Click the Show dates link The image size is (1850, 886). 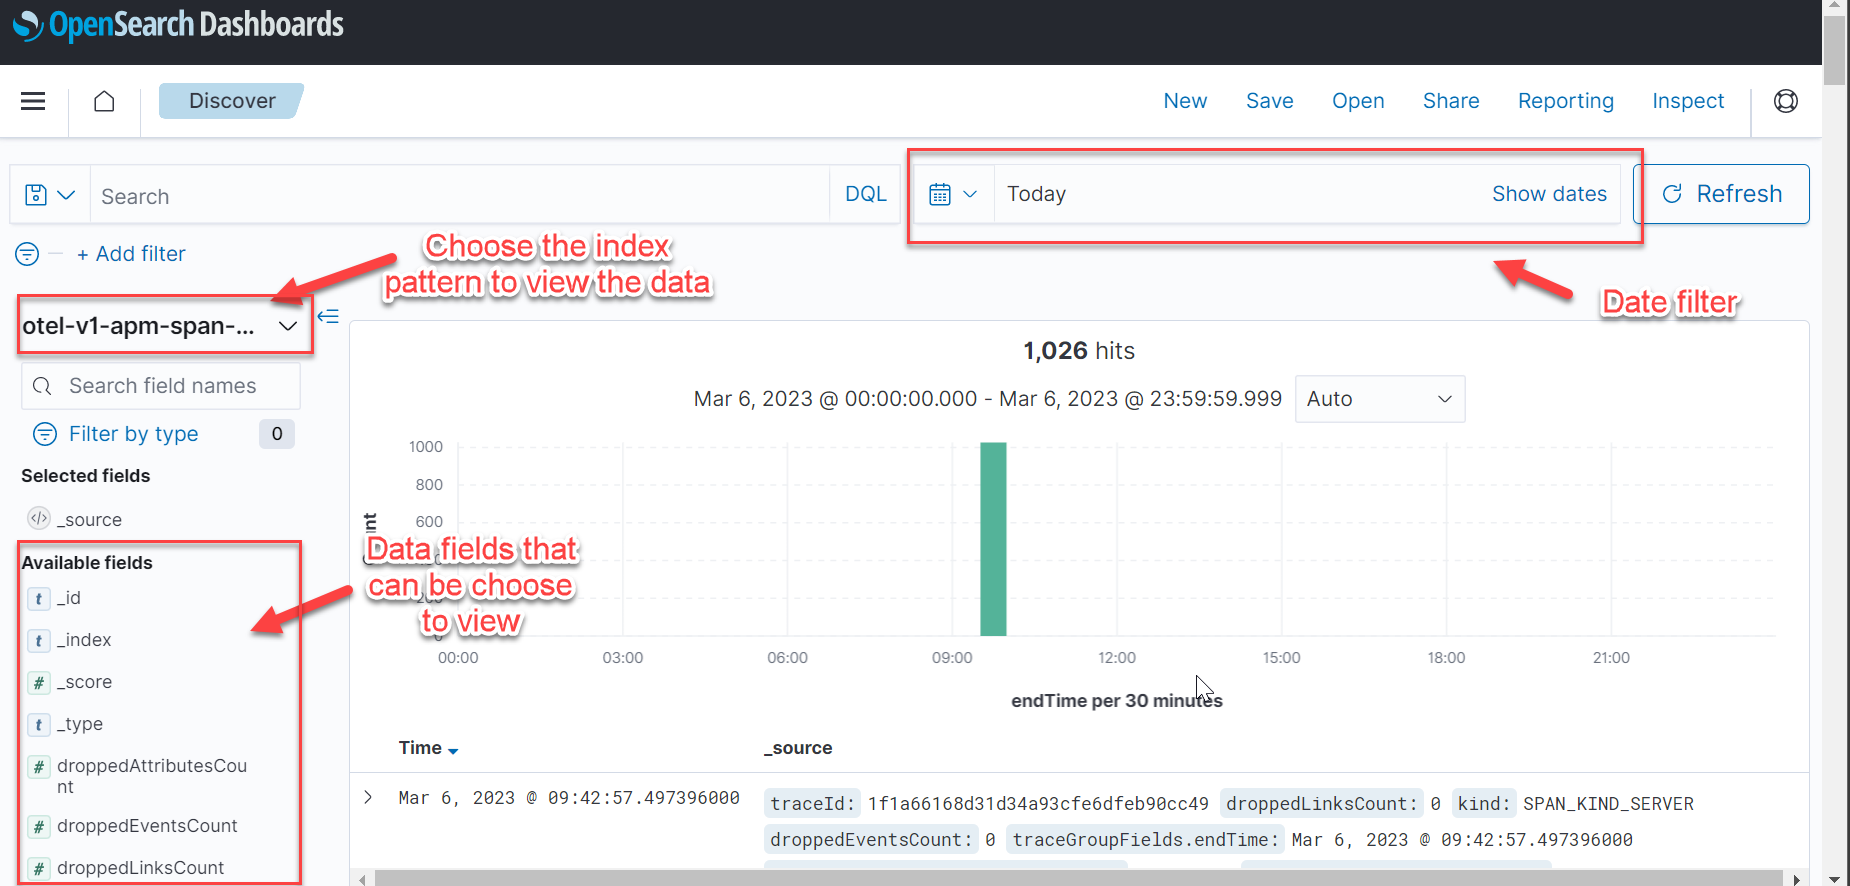coord(1548,194)
